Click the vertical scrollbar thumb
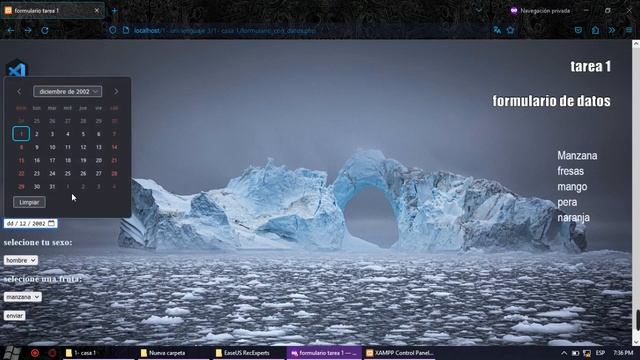The height and width of the screenshot is (360, 640). (637, 320)
